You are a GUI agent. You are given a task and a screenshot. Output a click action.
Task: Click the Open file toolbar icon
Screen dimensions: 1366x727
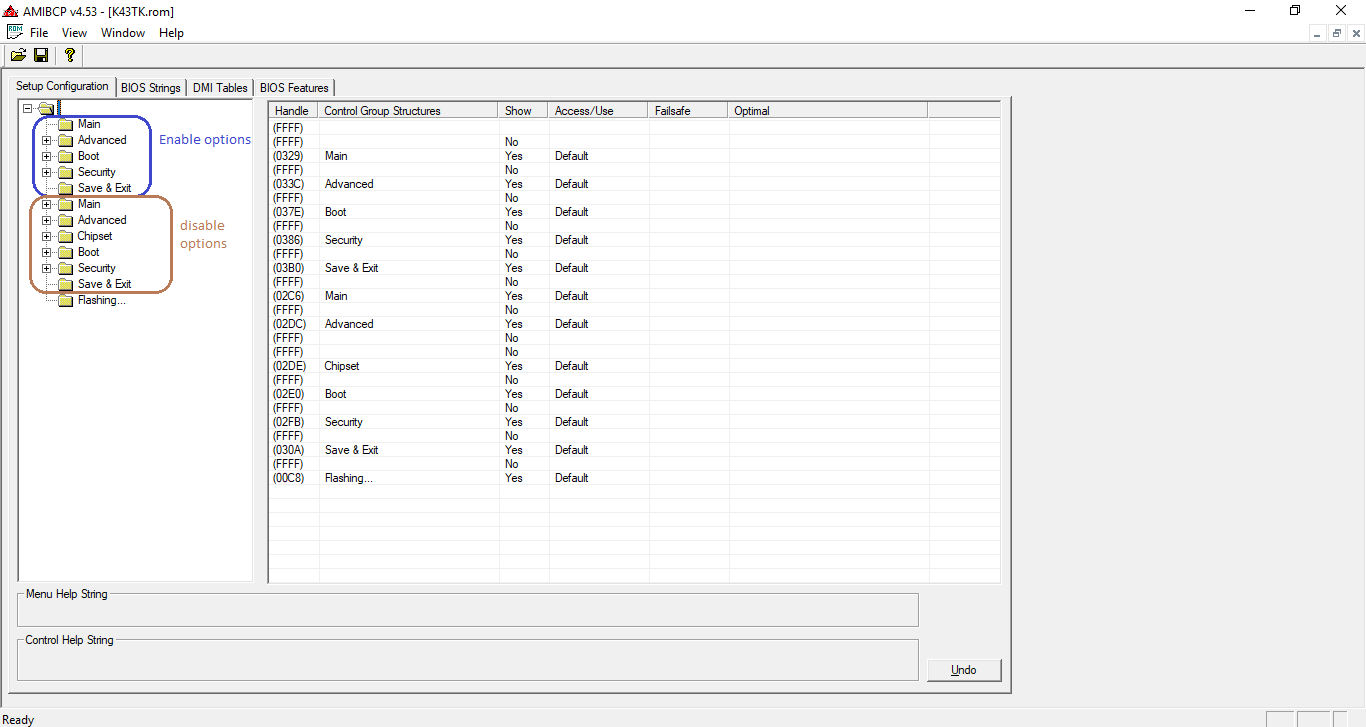[18, 55]
